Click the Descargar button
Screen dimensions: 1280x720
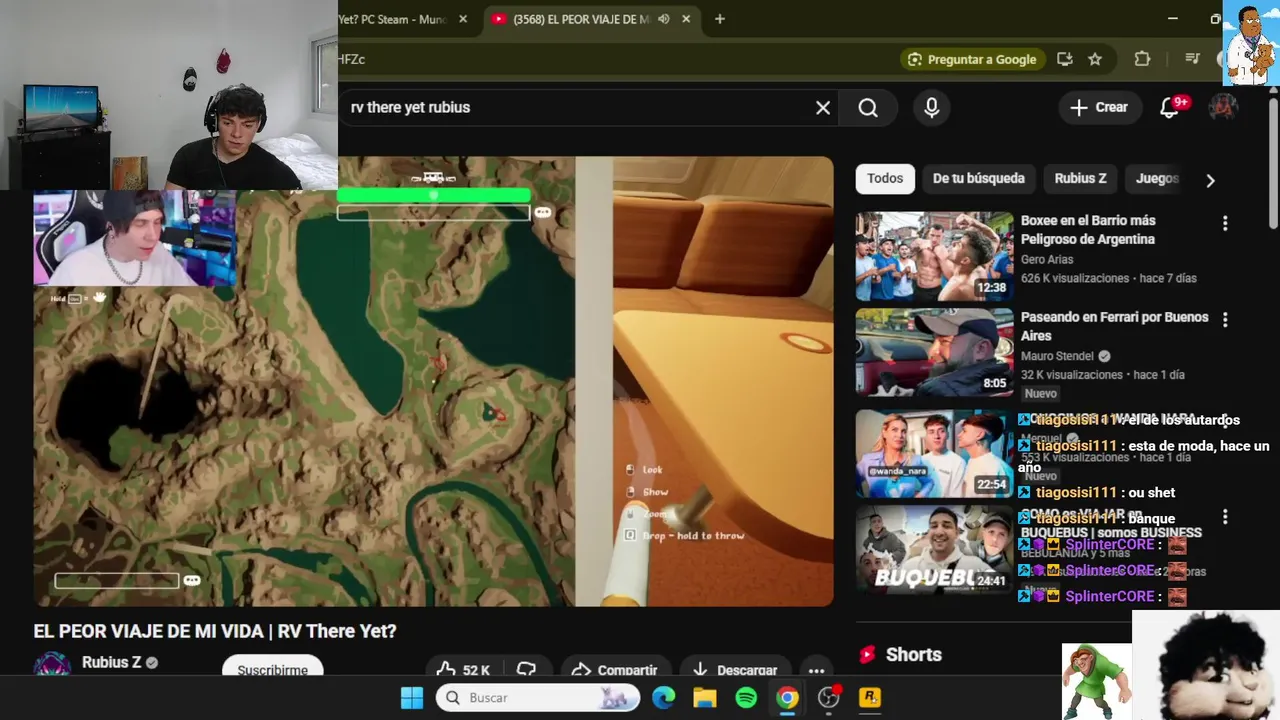735,670
